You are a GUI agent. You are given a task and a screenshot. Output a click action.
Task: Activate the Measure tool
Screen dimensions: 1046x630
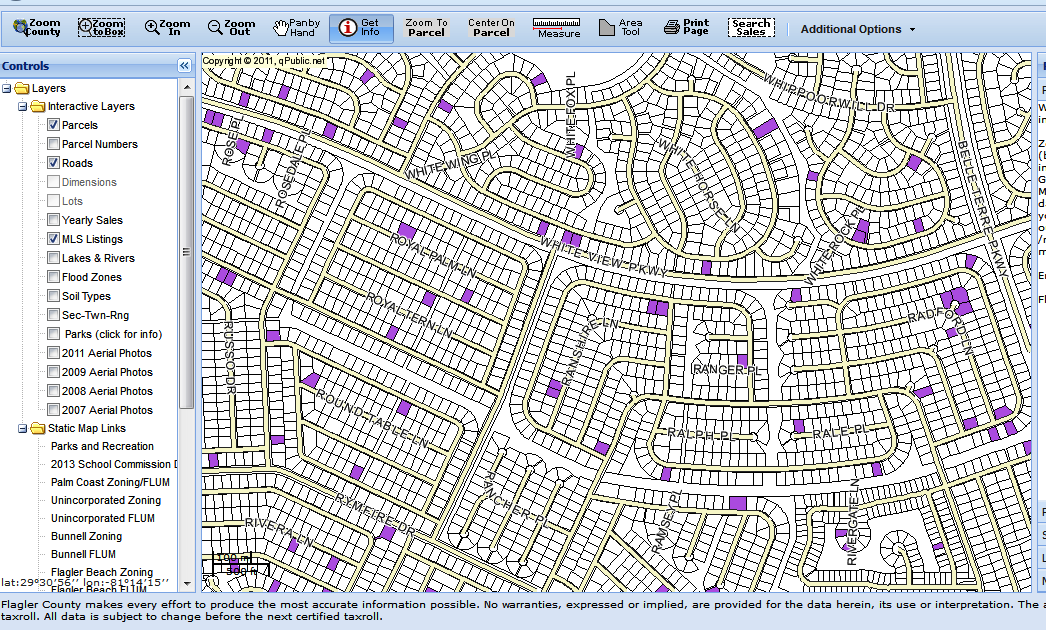pos(557,25)
